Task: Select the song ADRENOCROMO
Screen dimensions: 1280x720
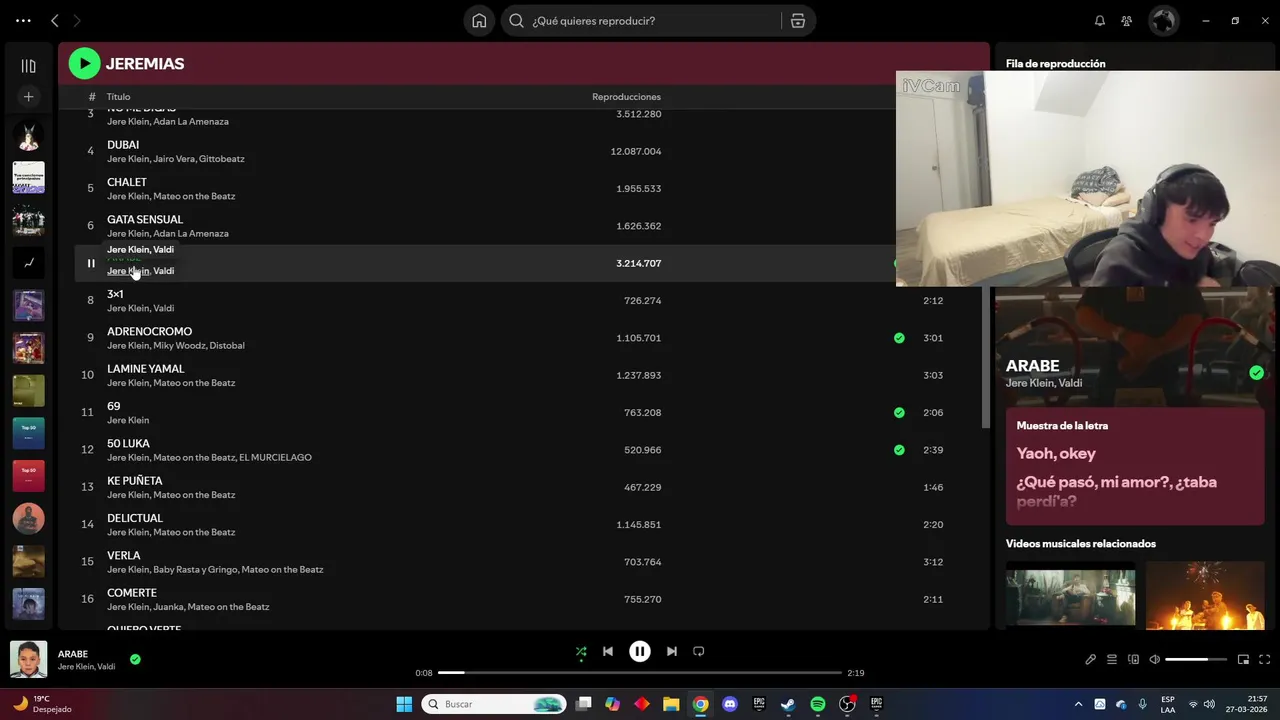Action: (x=149, y=331)
